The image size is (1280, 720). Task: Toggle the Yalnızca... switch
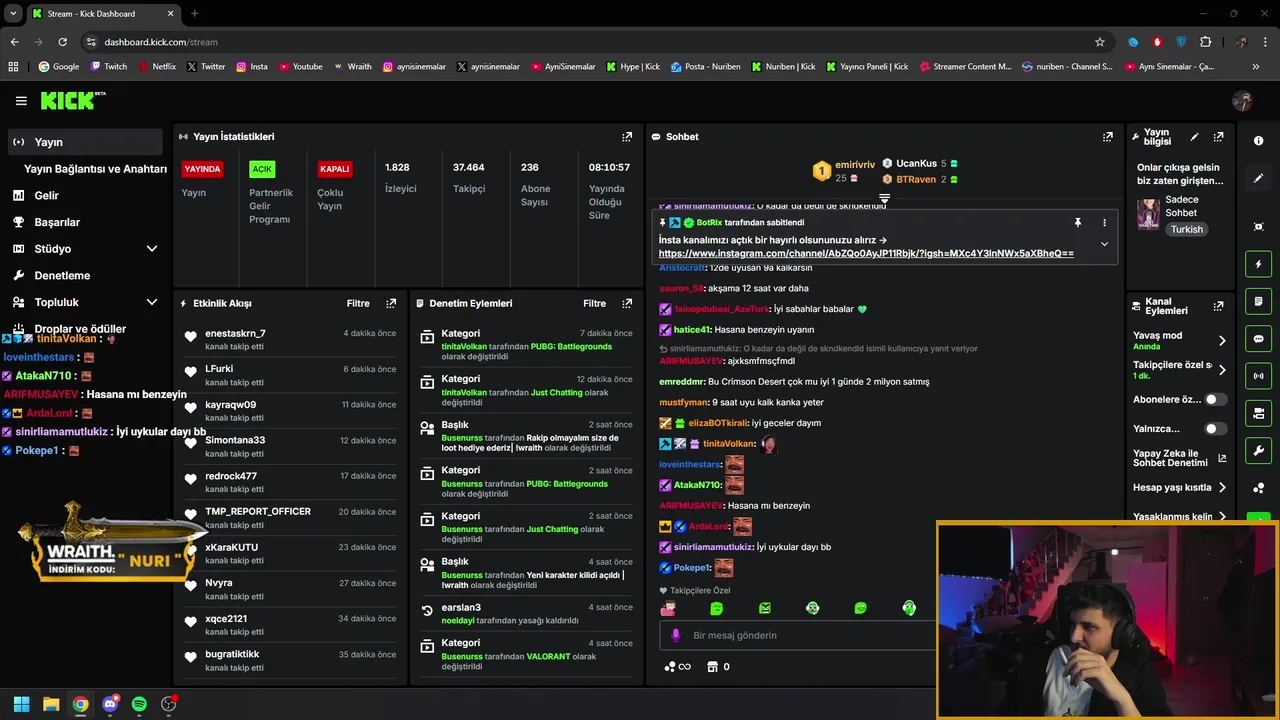(1215, 429)
